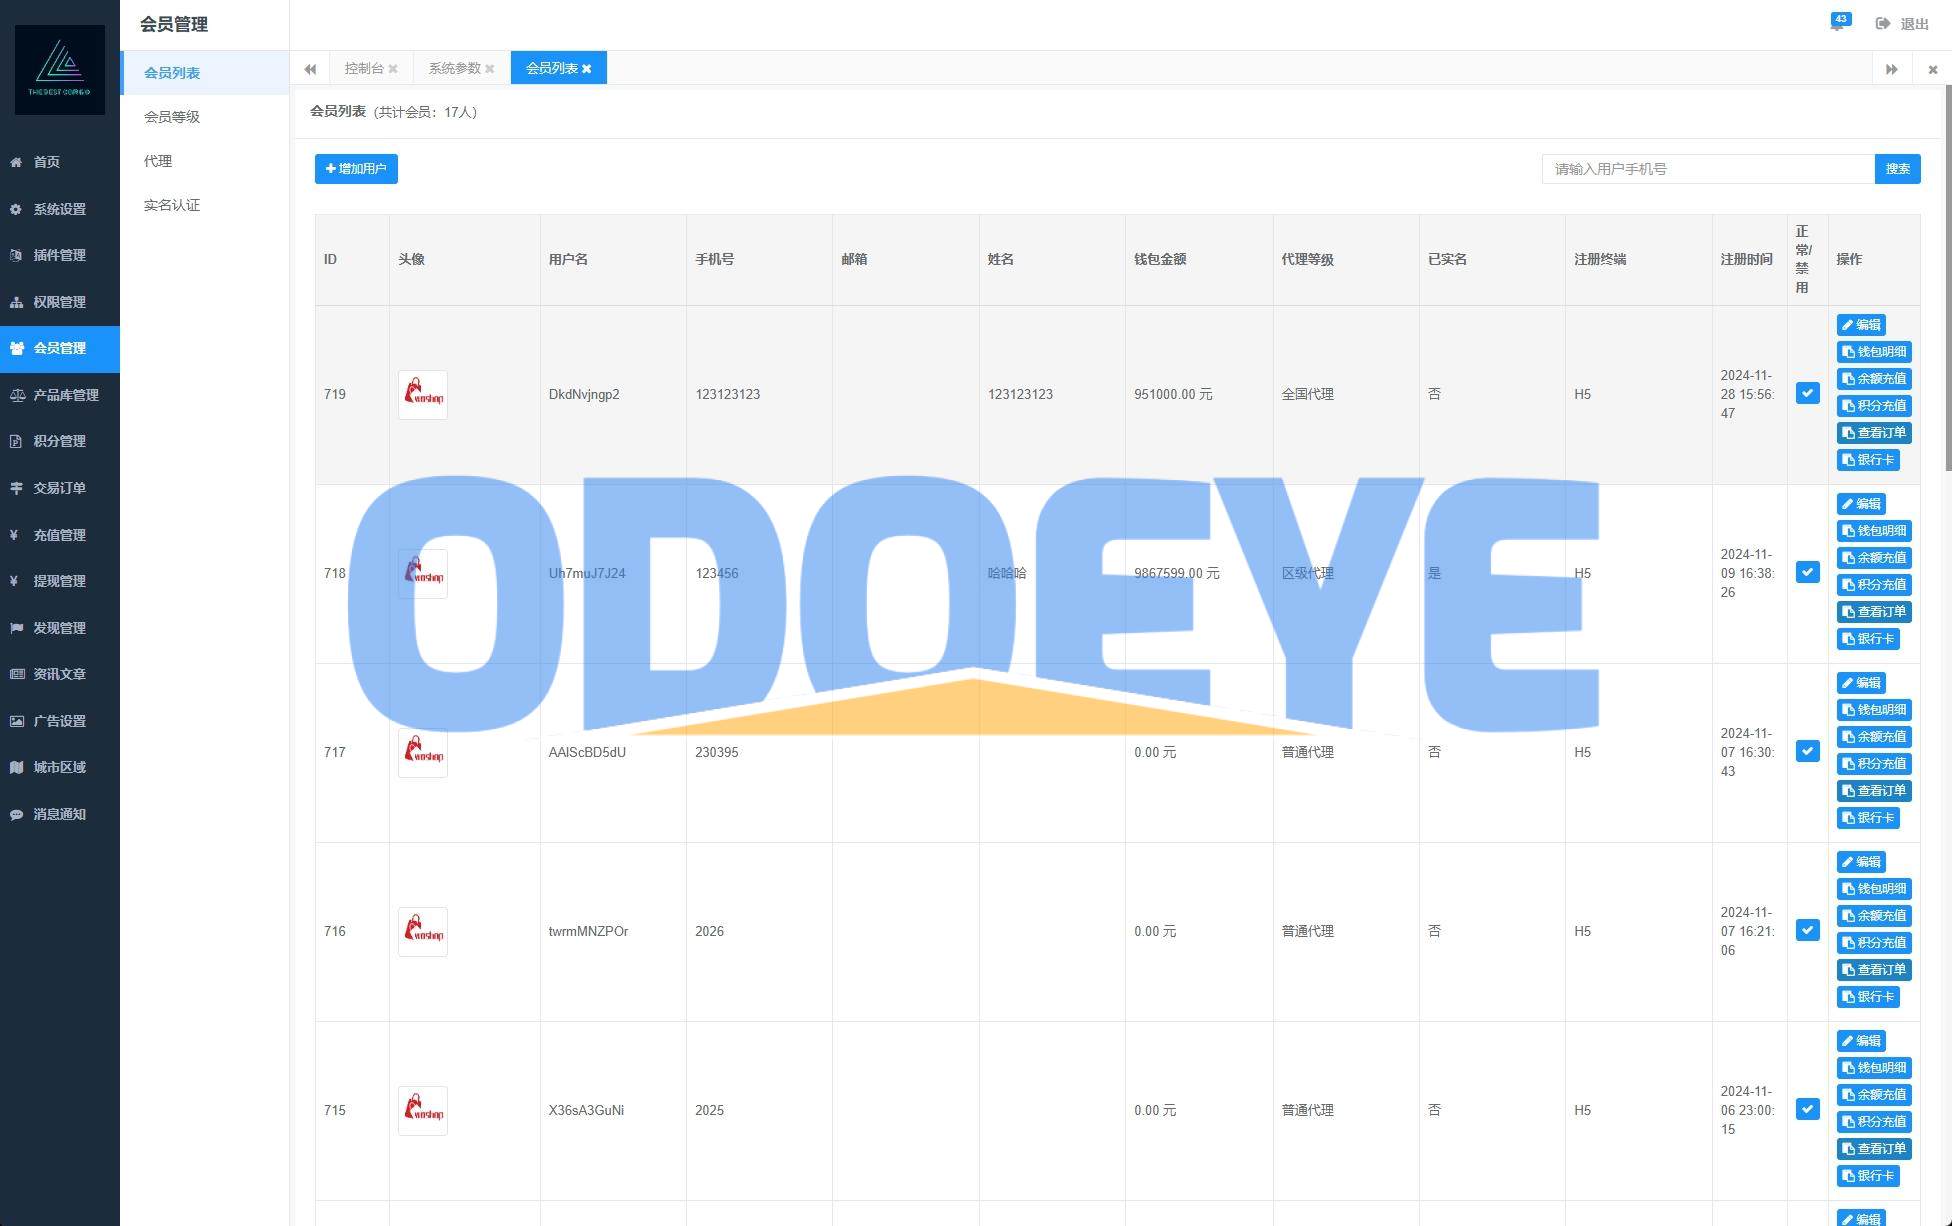1952x1226 pixels.
Task: Open 银行卡 for user 718
Action: click(x=1868, y=639)
